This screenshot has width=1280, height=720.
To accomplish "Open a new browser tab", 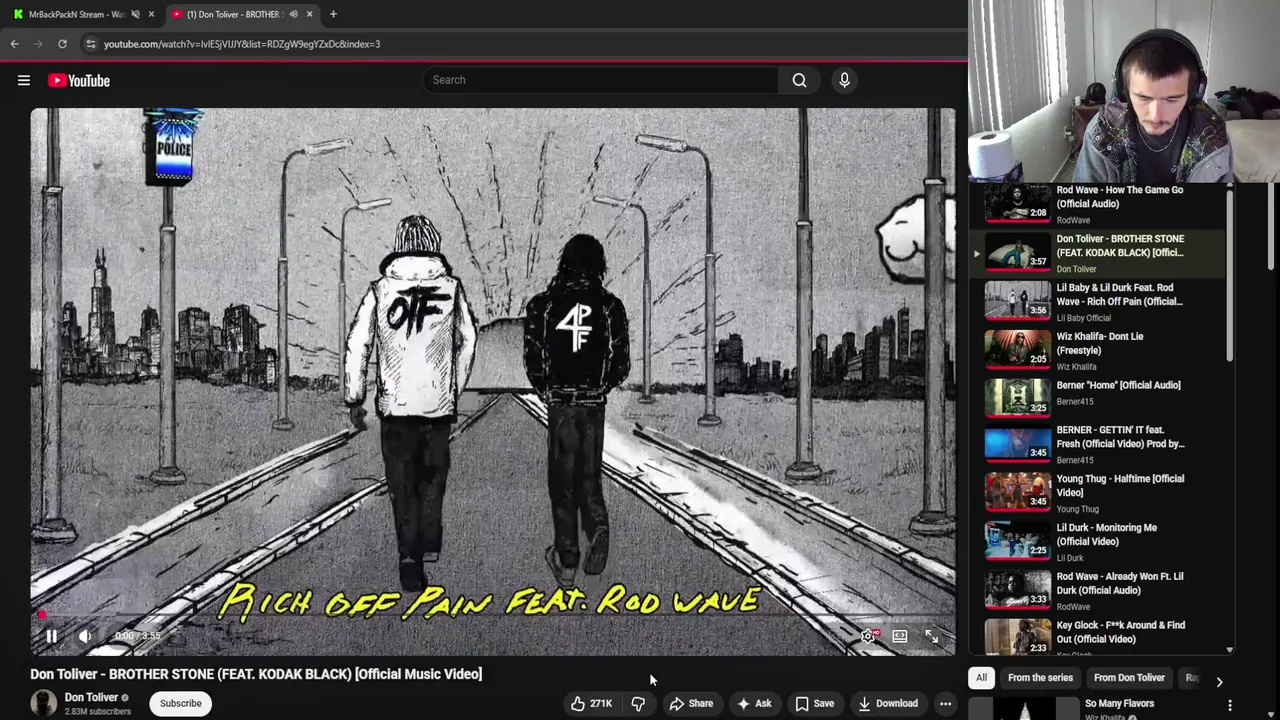I will (333, 14).
